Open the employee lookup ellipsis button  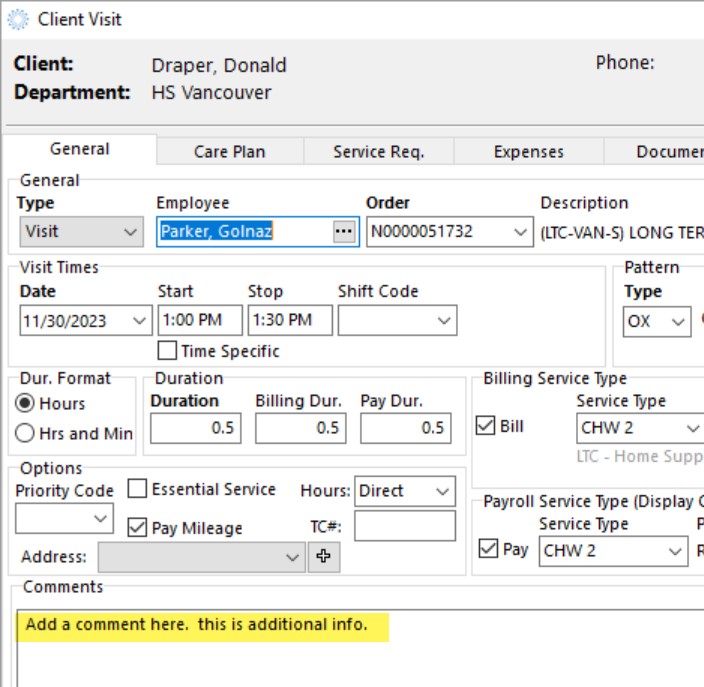tap(344, 232)
